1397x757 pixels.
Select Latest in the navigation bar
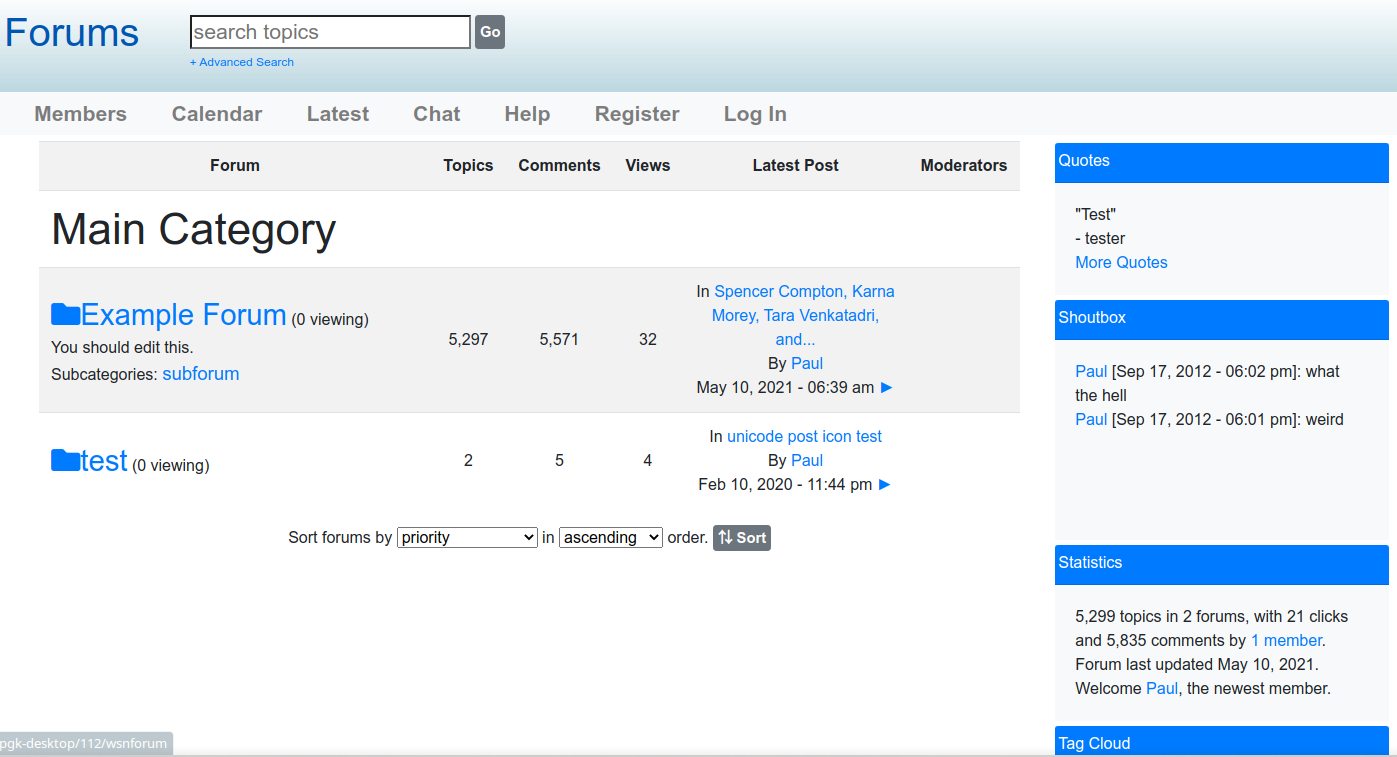(x=338, y=114)
